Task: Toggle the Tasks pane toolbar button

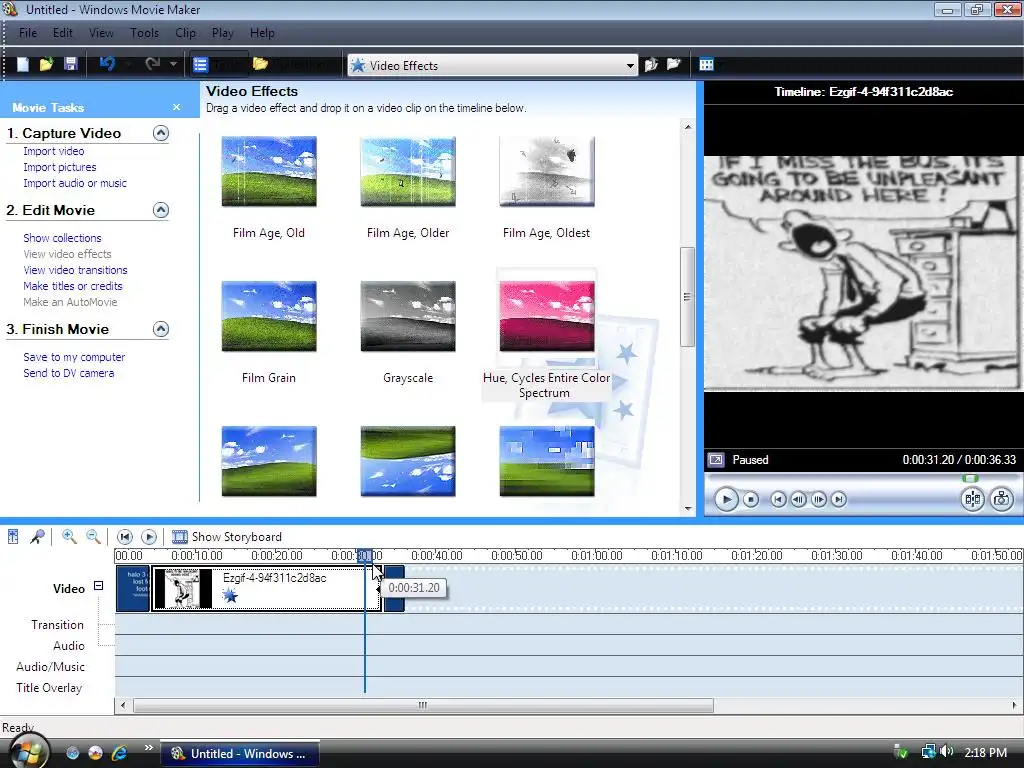Action: point(219,65)
